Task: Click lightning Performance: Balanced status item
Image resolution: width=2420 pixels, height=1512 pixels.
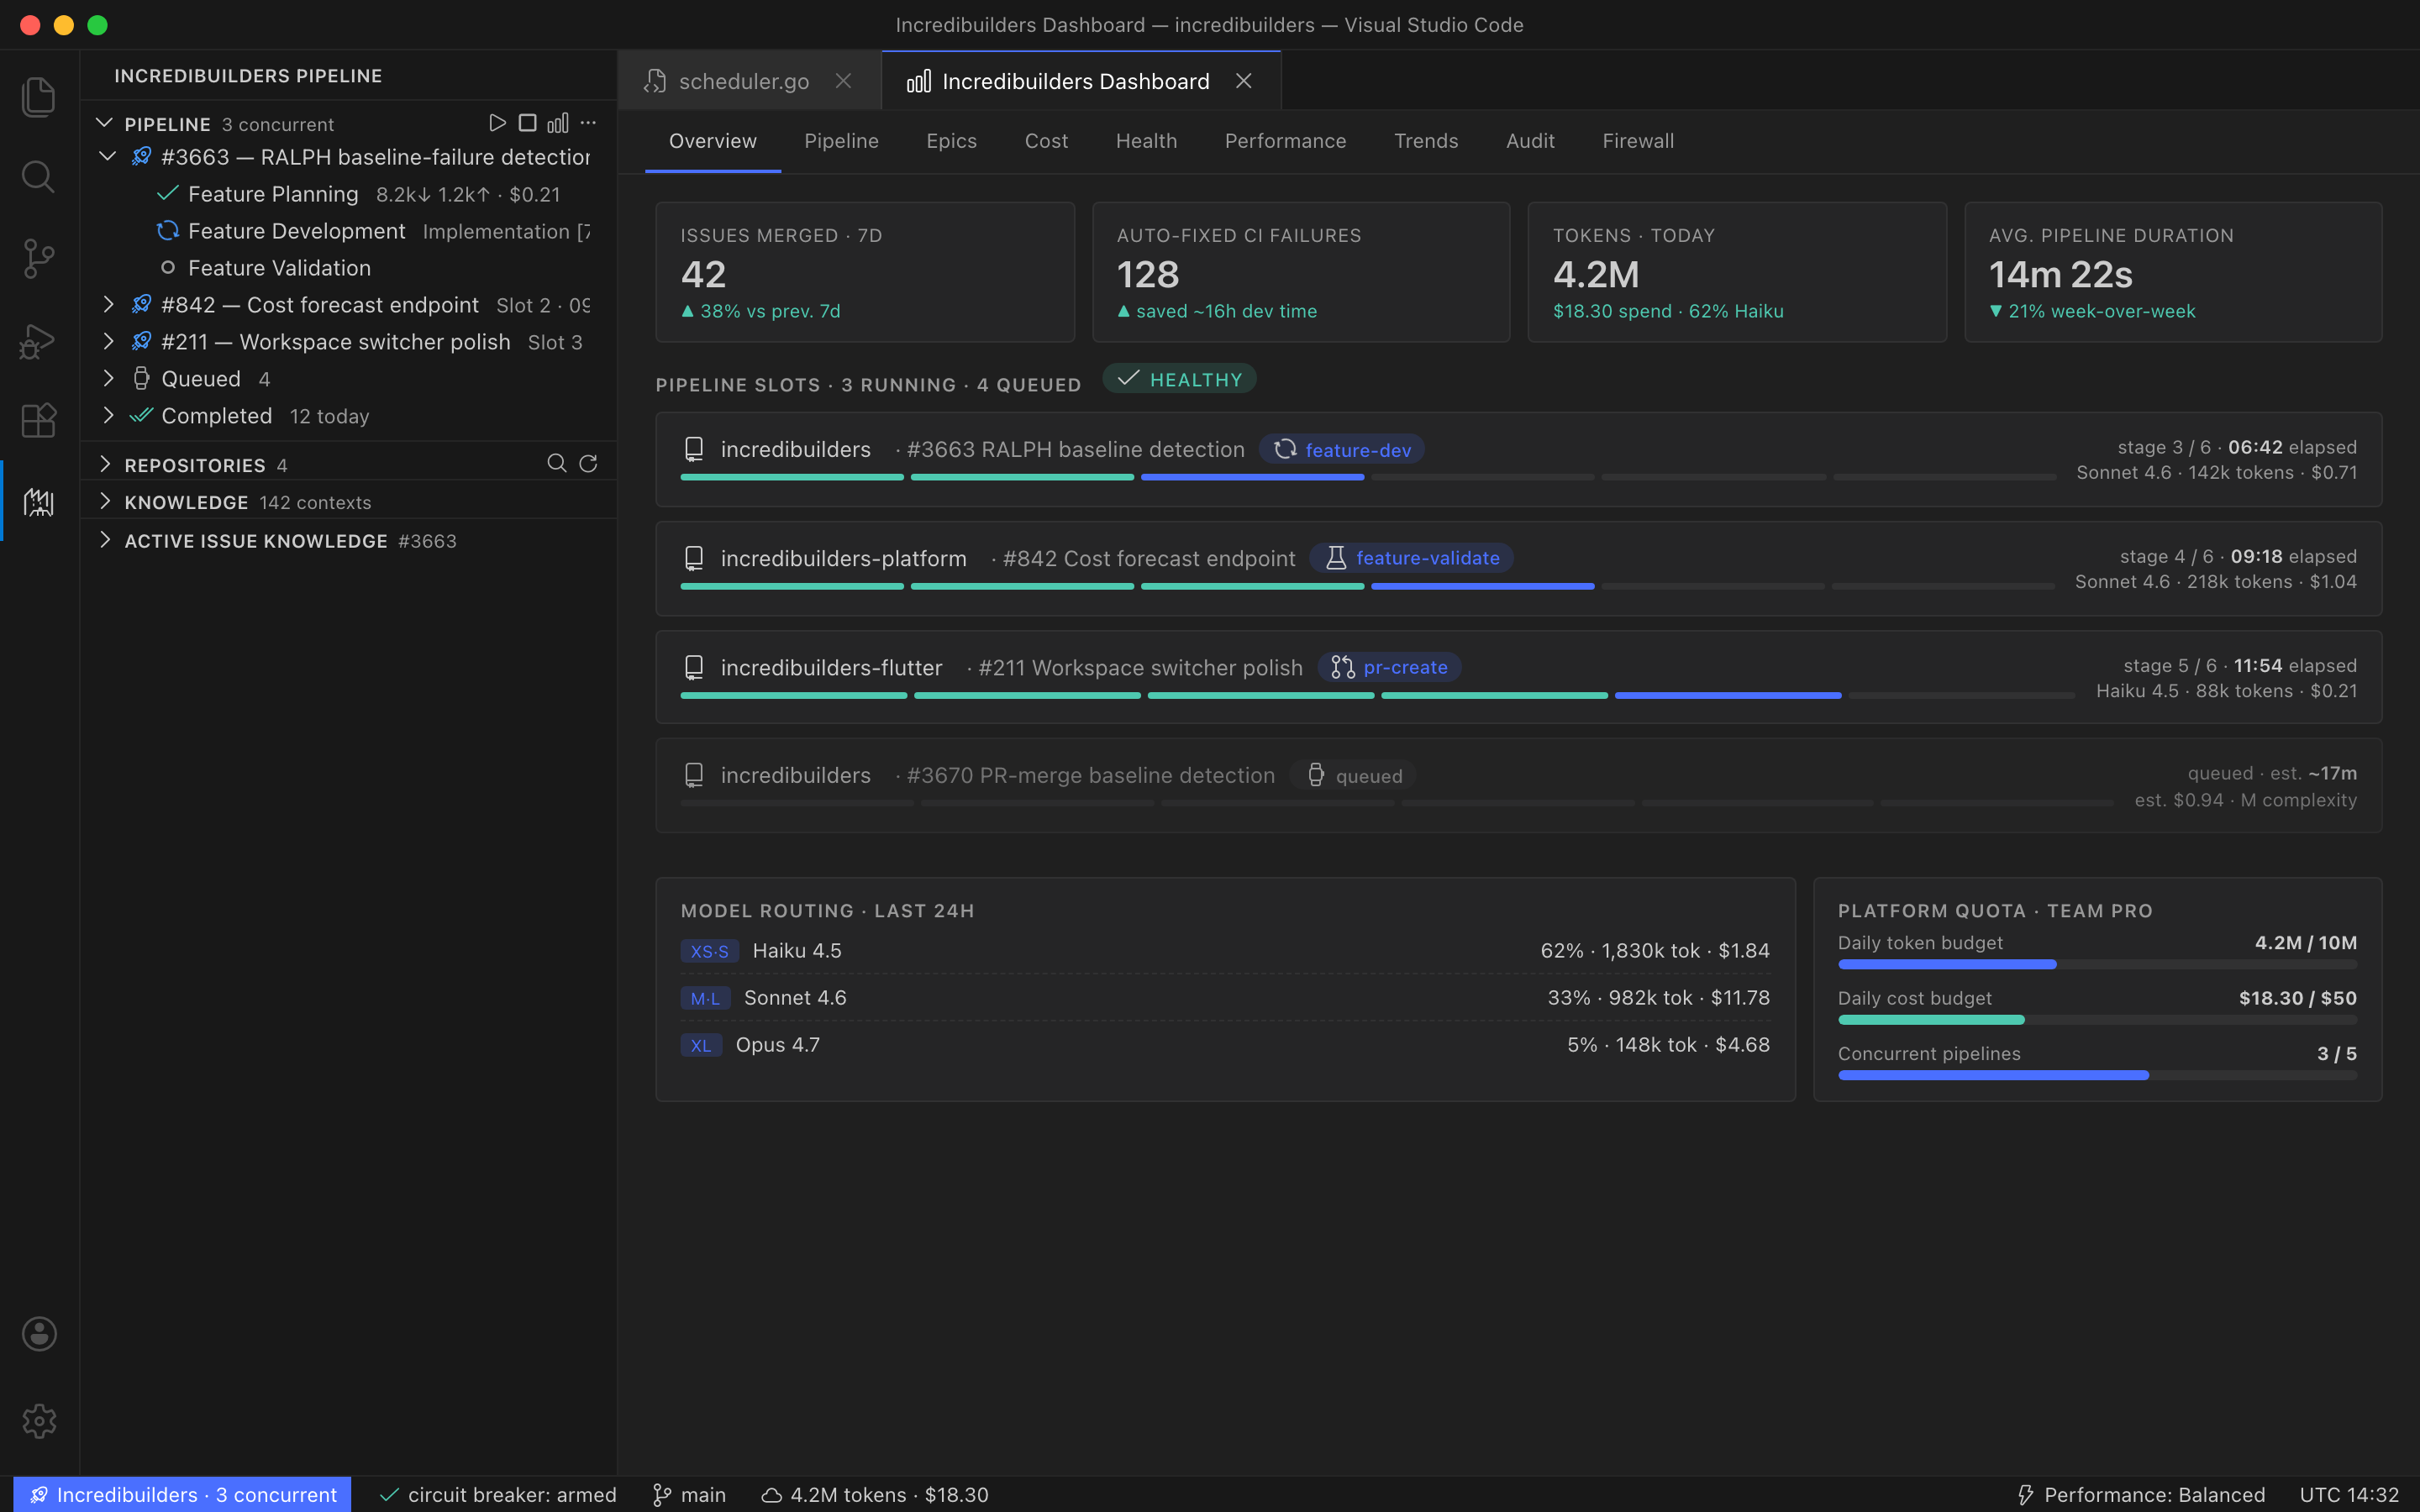Action: point(2140,1494)
